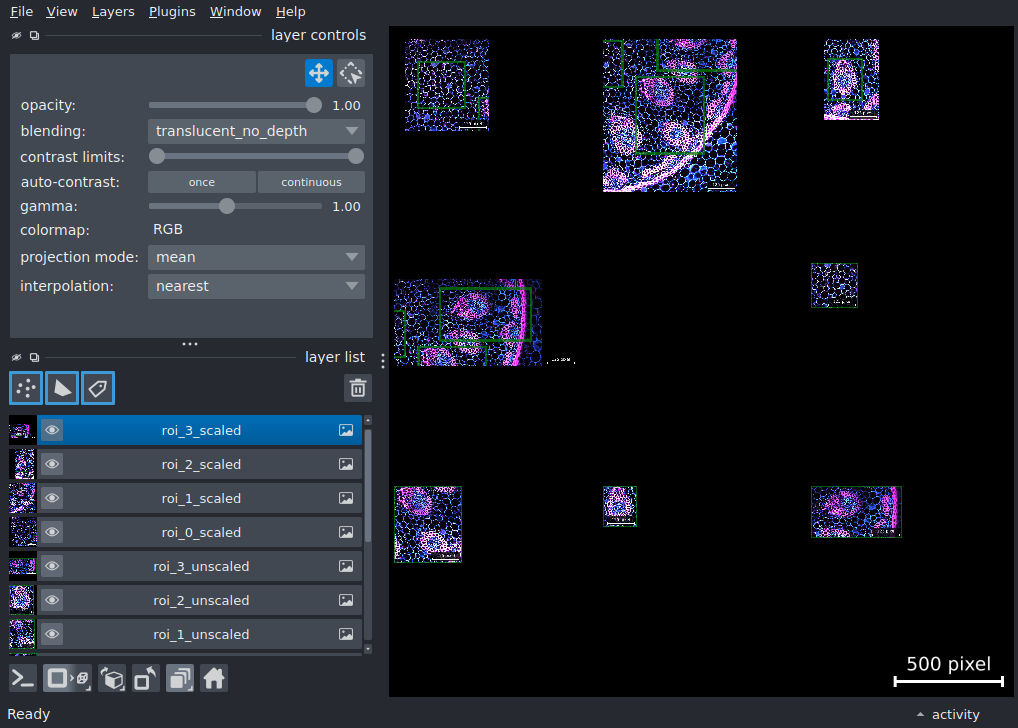
Task: Toggle visibility of roi_1_scaled layer
Action: [52, 498]
